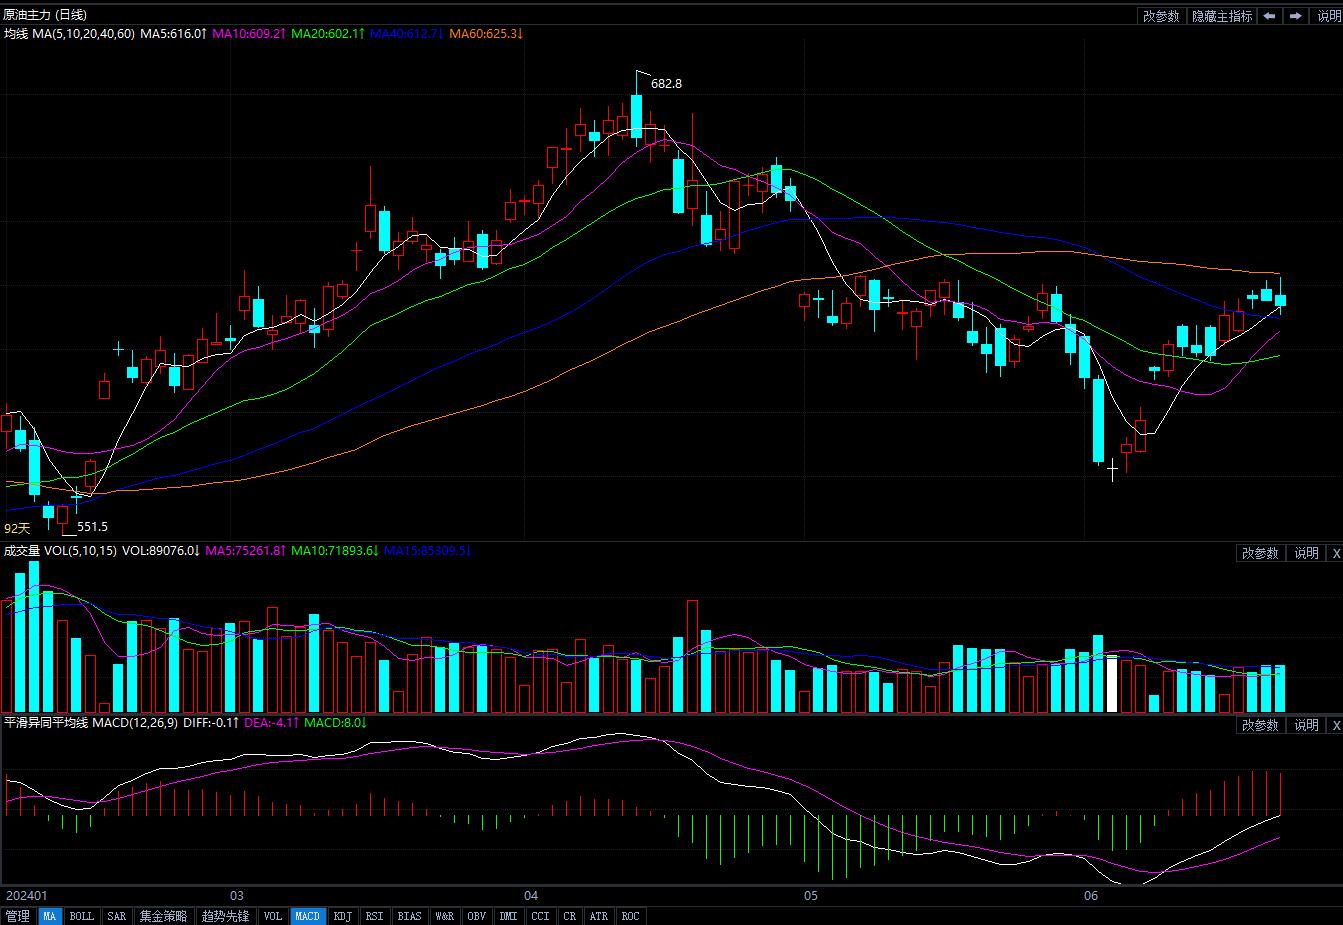Select the 趋势先锋 indicator tab
The width and height of the screenshot is (1343, 925).
pyautogui.click(x=225, y=916)
